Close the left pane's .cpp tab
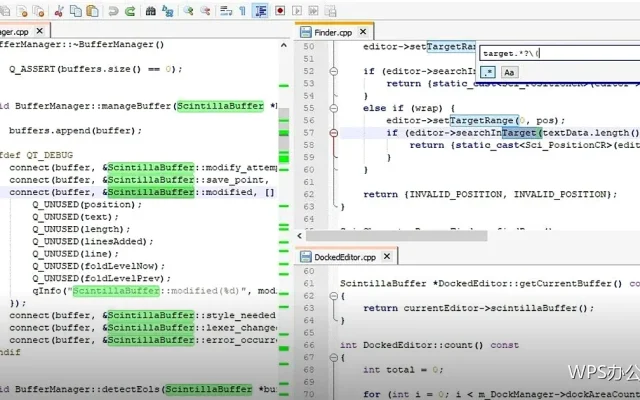The image size is (640, 400). (40, 31)
